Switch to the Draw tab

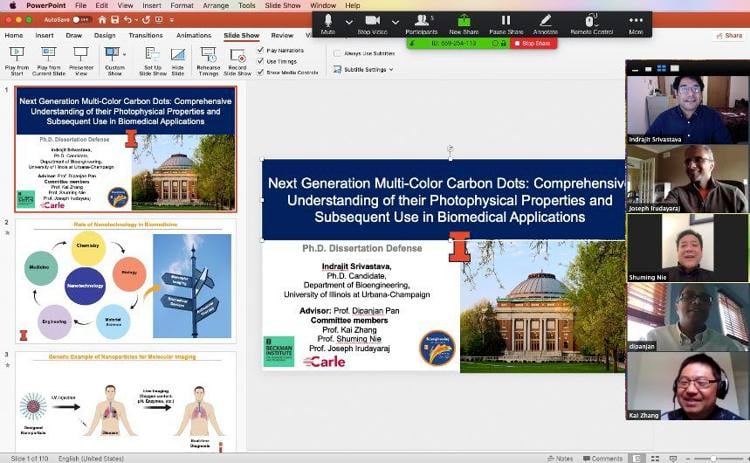tap(74, 35)
